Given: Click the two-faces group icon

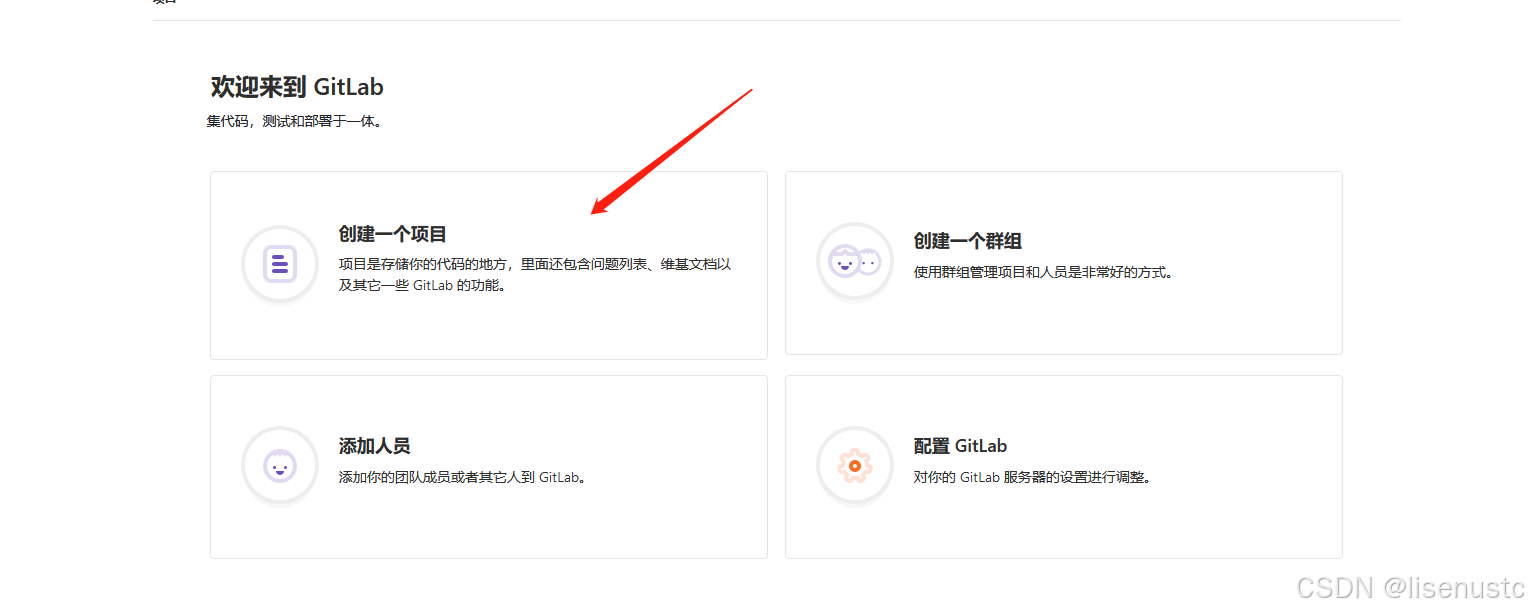Looking at the screenshot, I should (855, 263).
